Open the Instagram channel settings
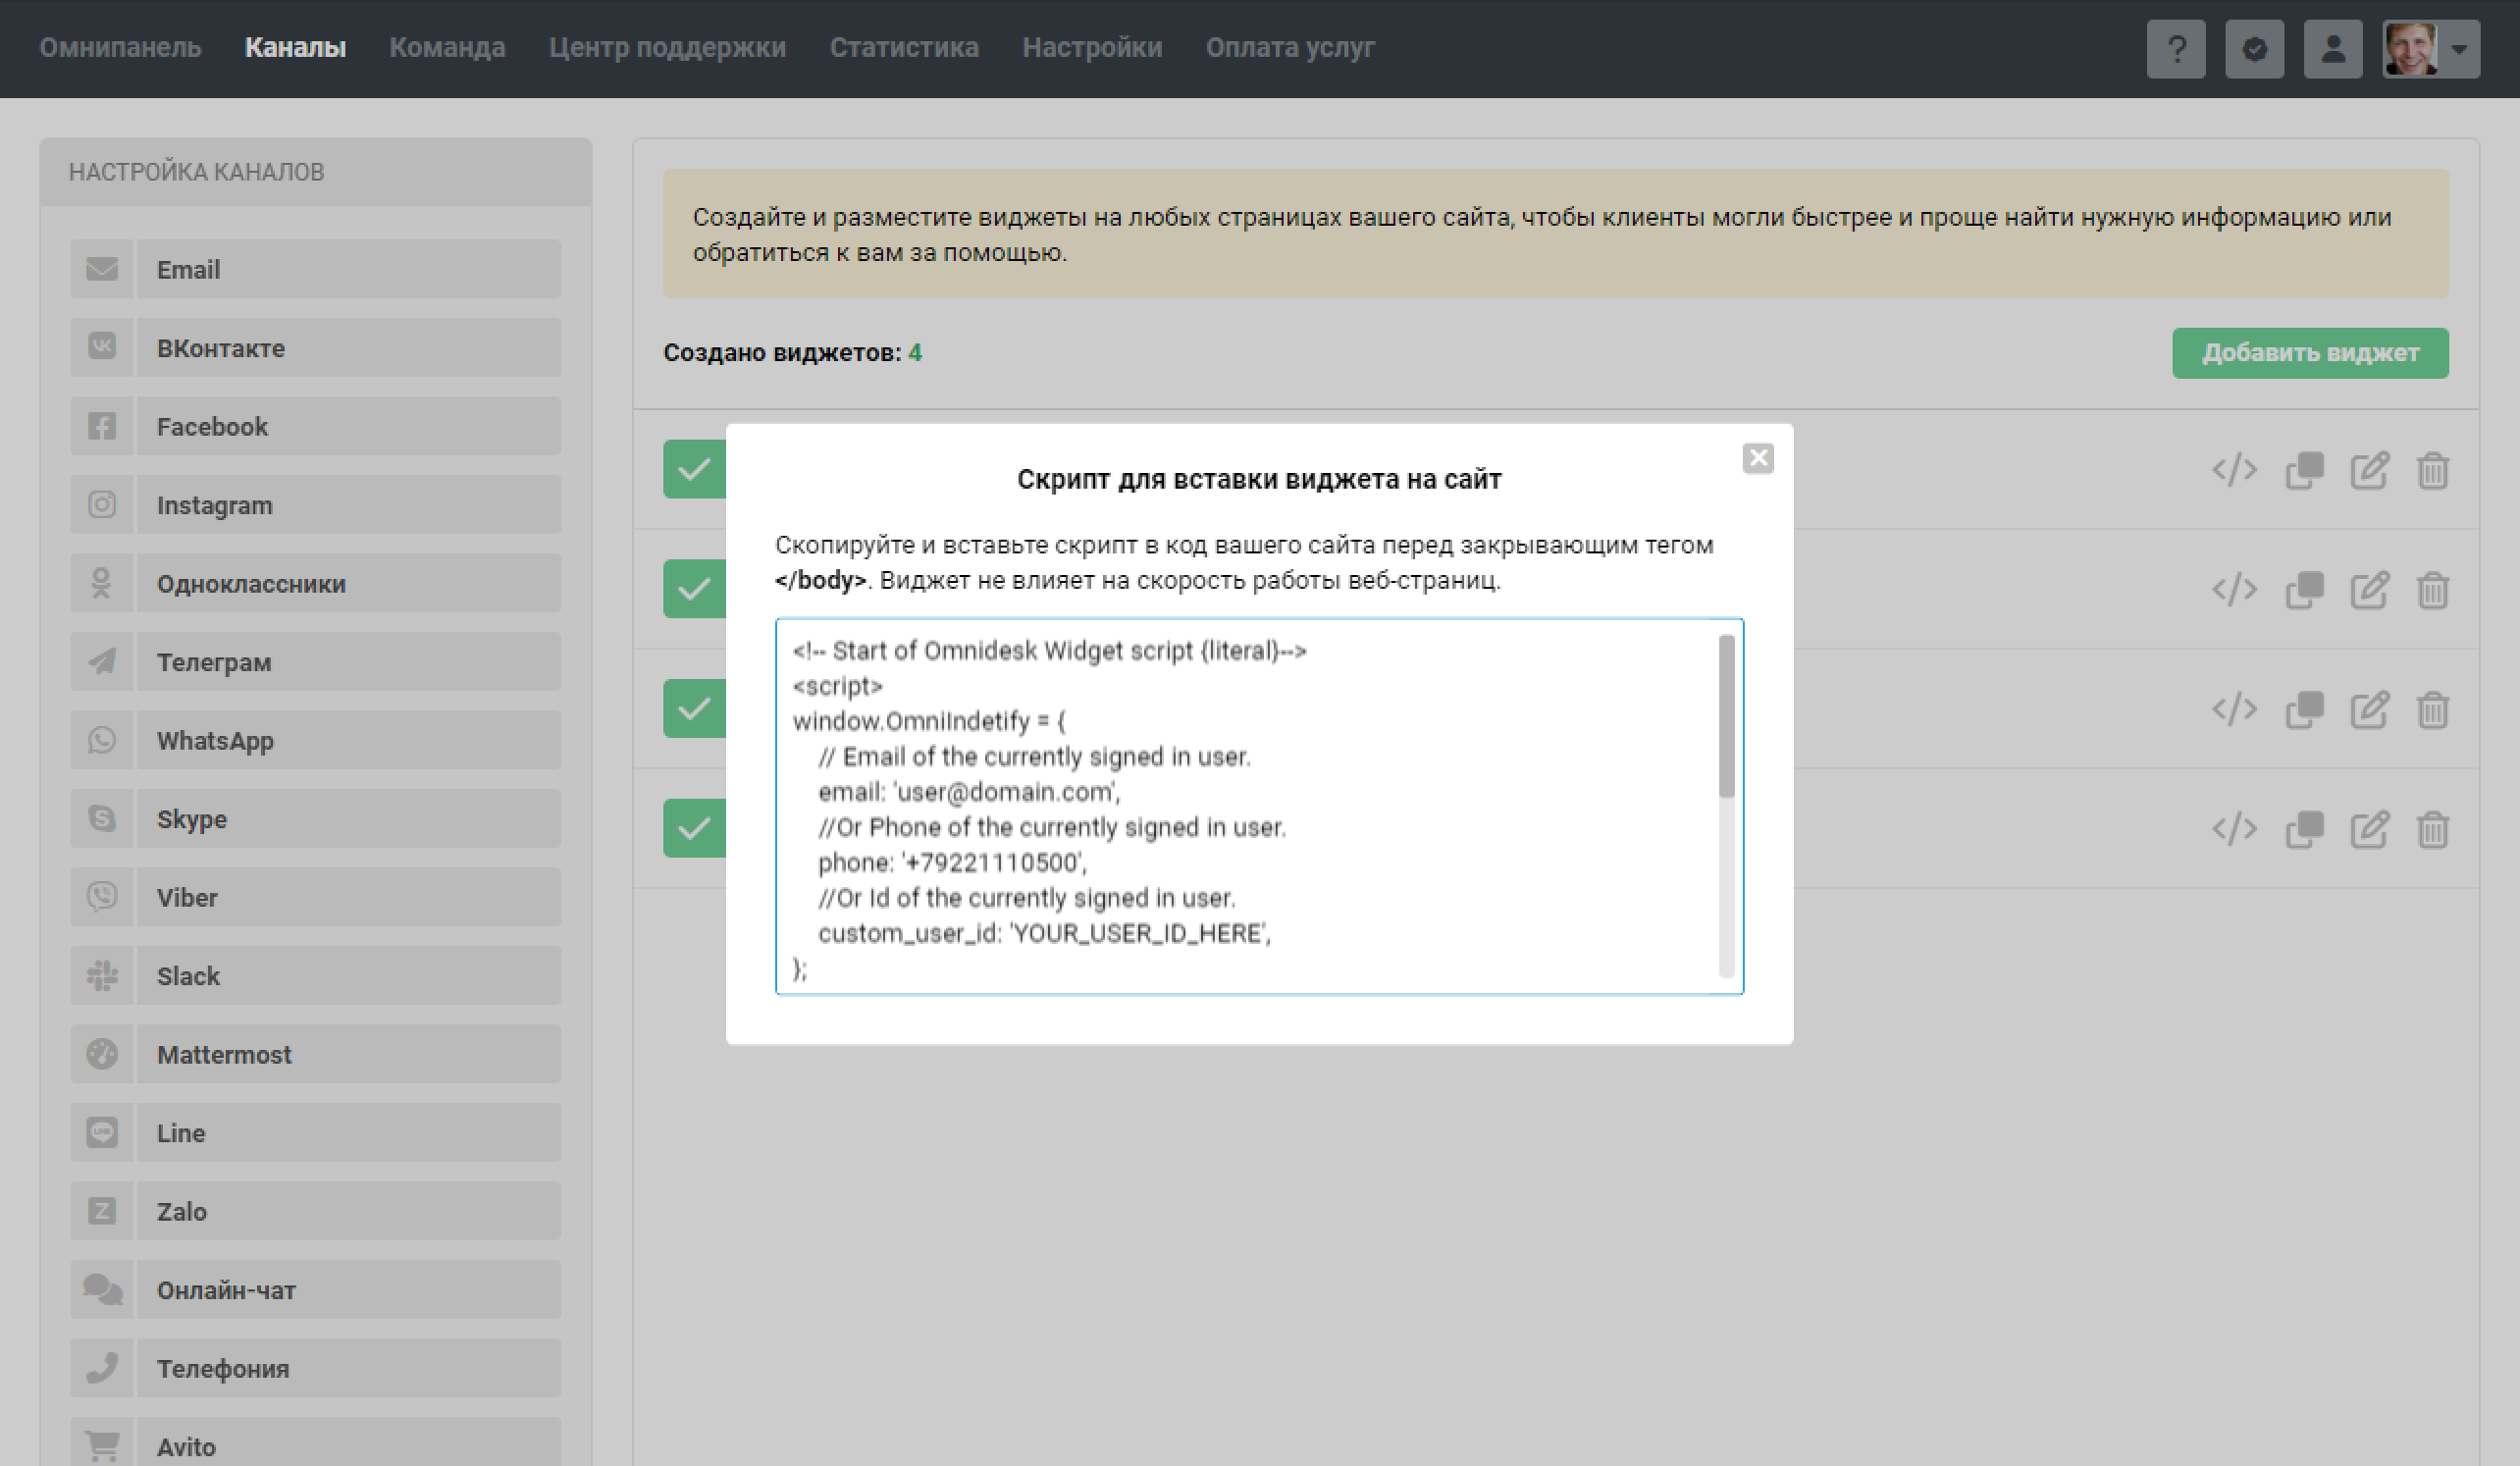2520x1466 pixels. tap(315, 505)
